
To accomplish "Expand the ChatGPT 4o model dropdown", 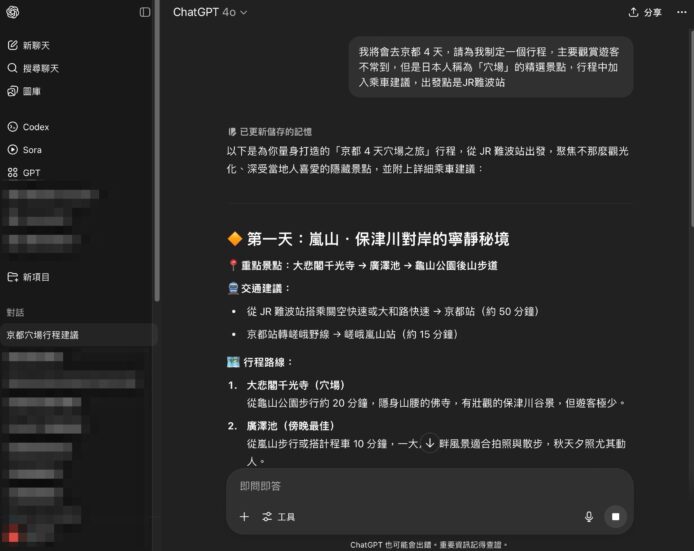I will coord(210,13).
